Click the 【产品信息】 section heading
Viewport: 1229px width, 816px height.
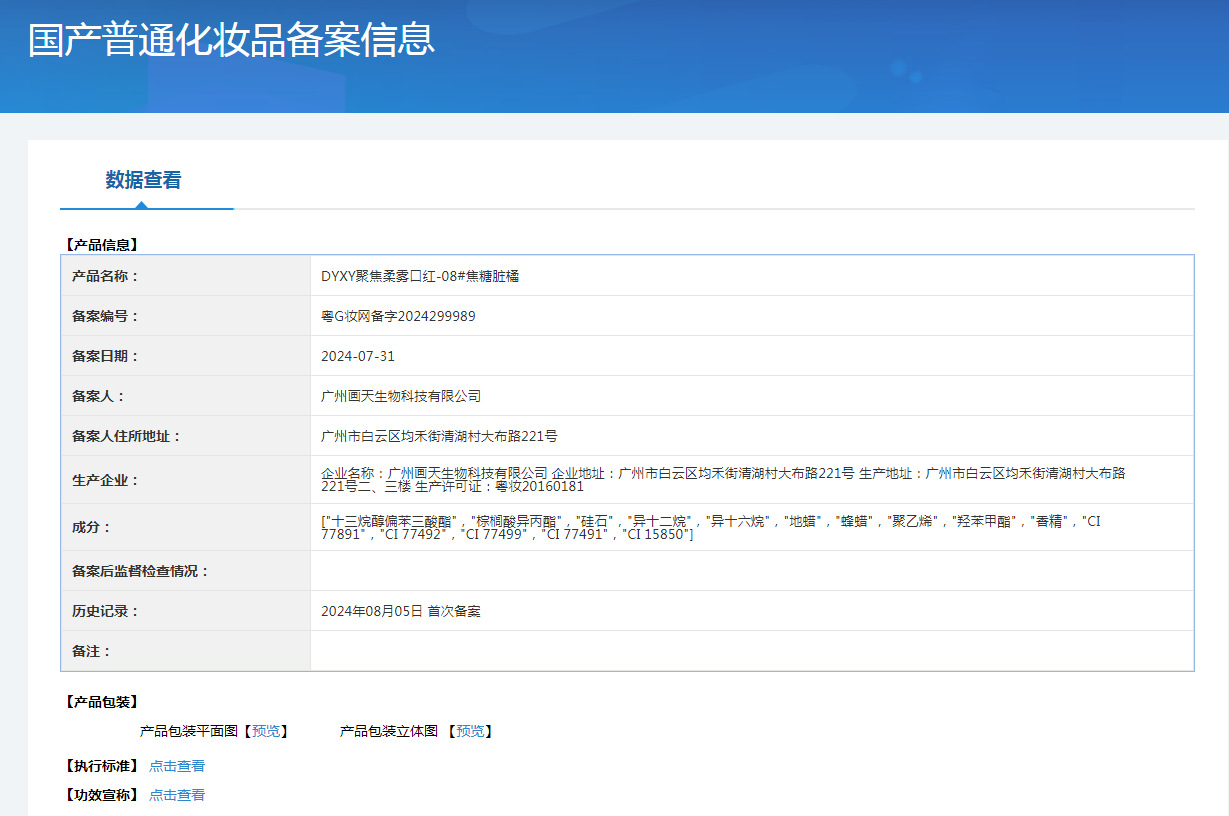coord(101,244)
